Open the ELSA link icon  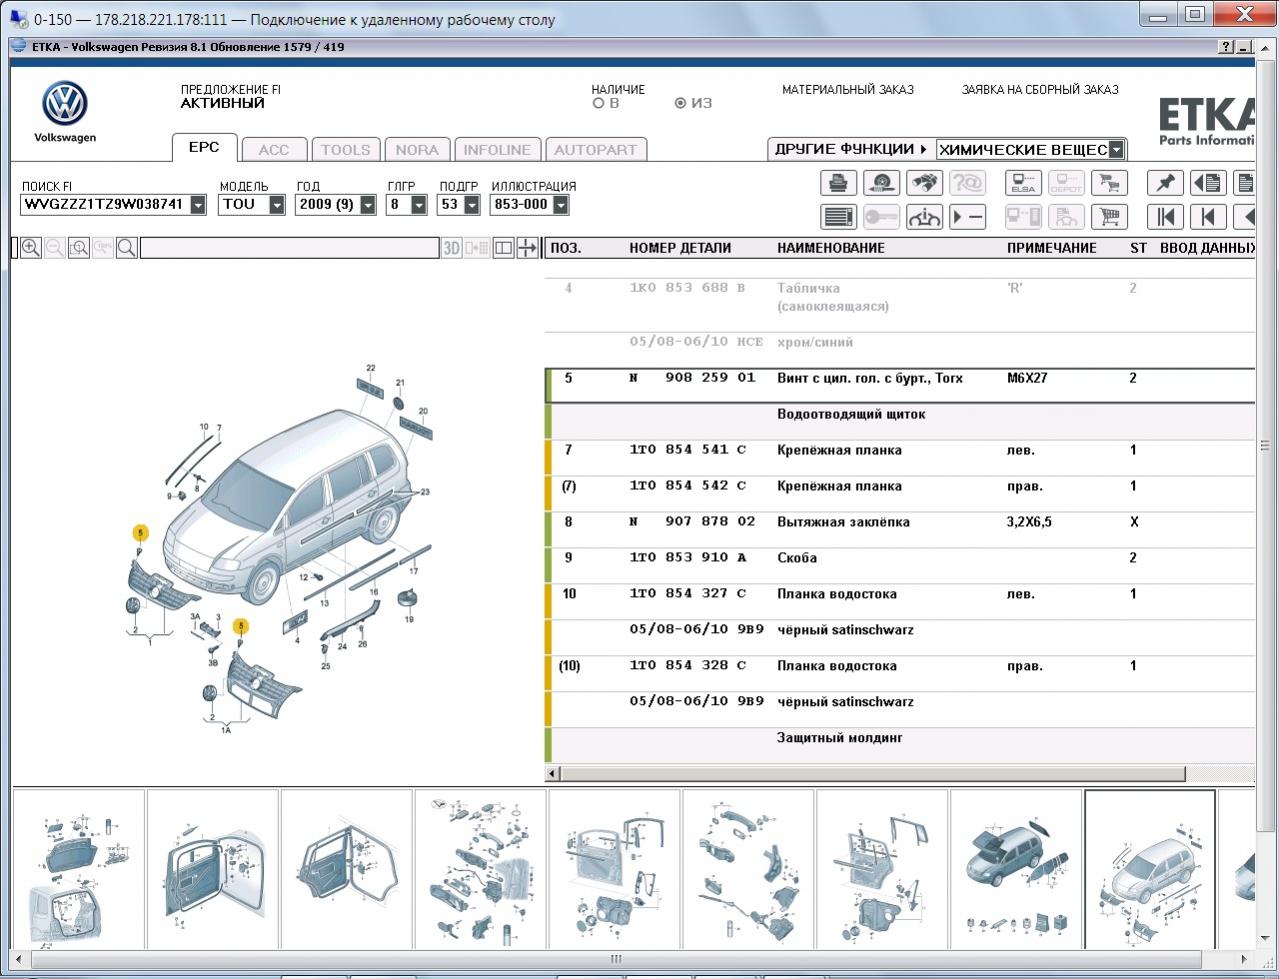1023,183
